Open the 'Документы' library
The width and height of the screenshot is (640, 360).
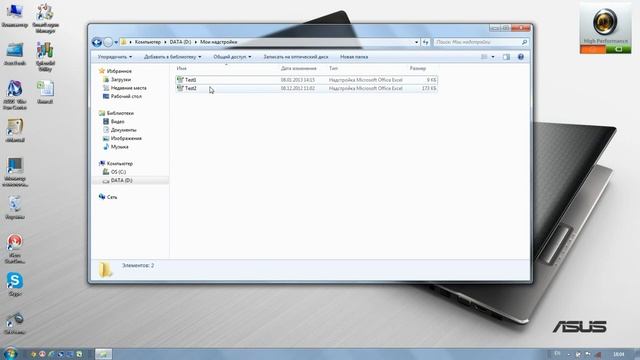pyautogui.click(x=124, y=130)
